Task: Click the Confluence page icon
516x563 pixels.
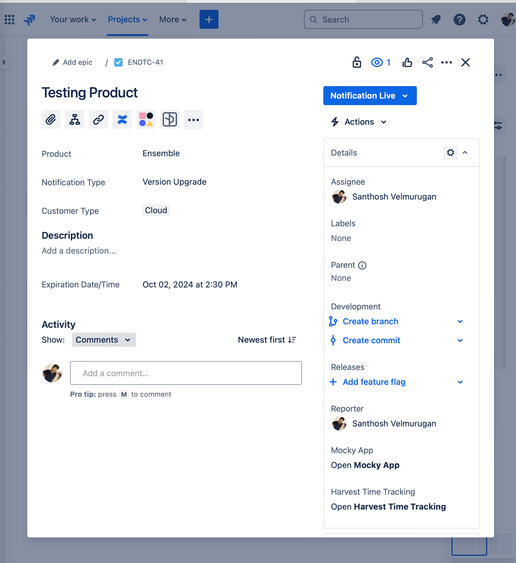Action: 122,120
